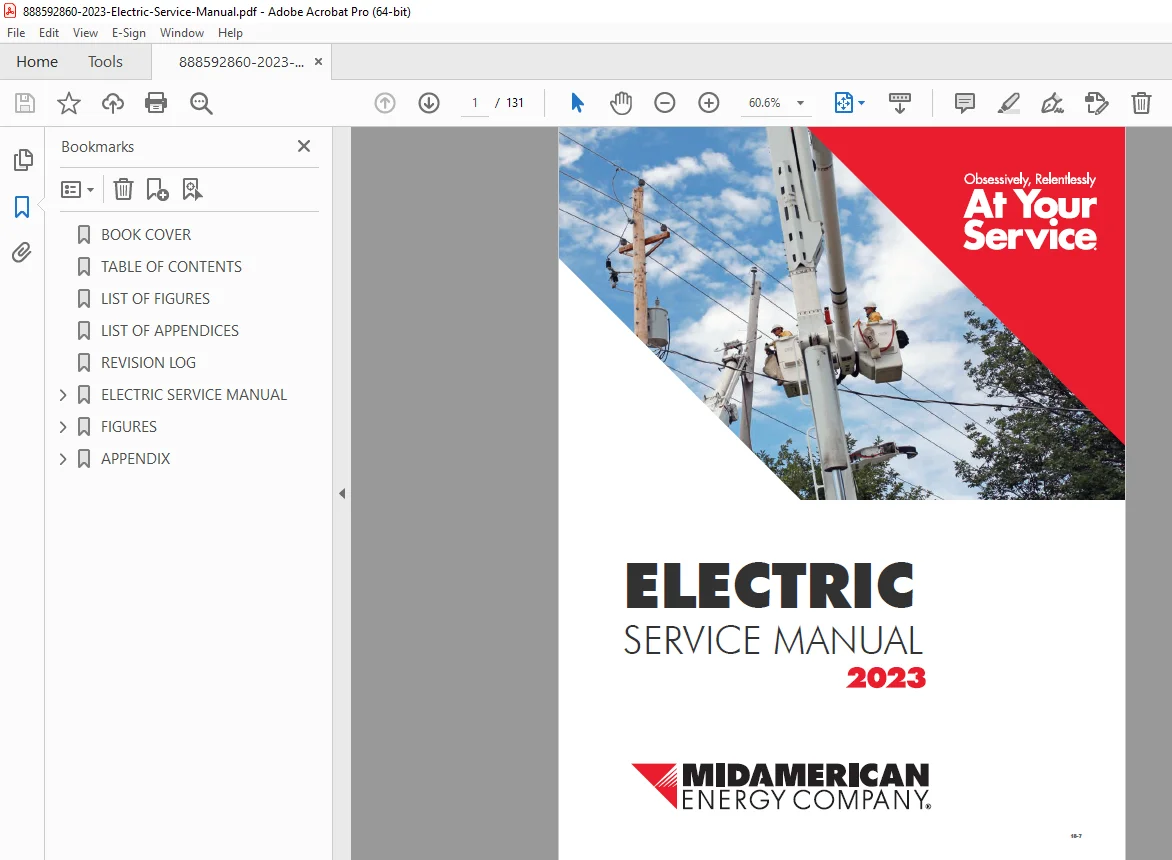Open the Window menu
This screenshot has width=1172, height=860.
pyautogui.click(x=182, y=33)
